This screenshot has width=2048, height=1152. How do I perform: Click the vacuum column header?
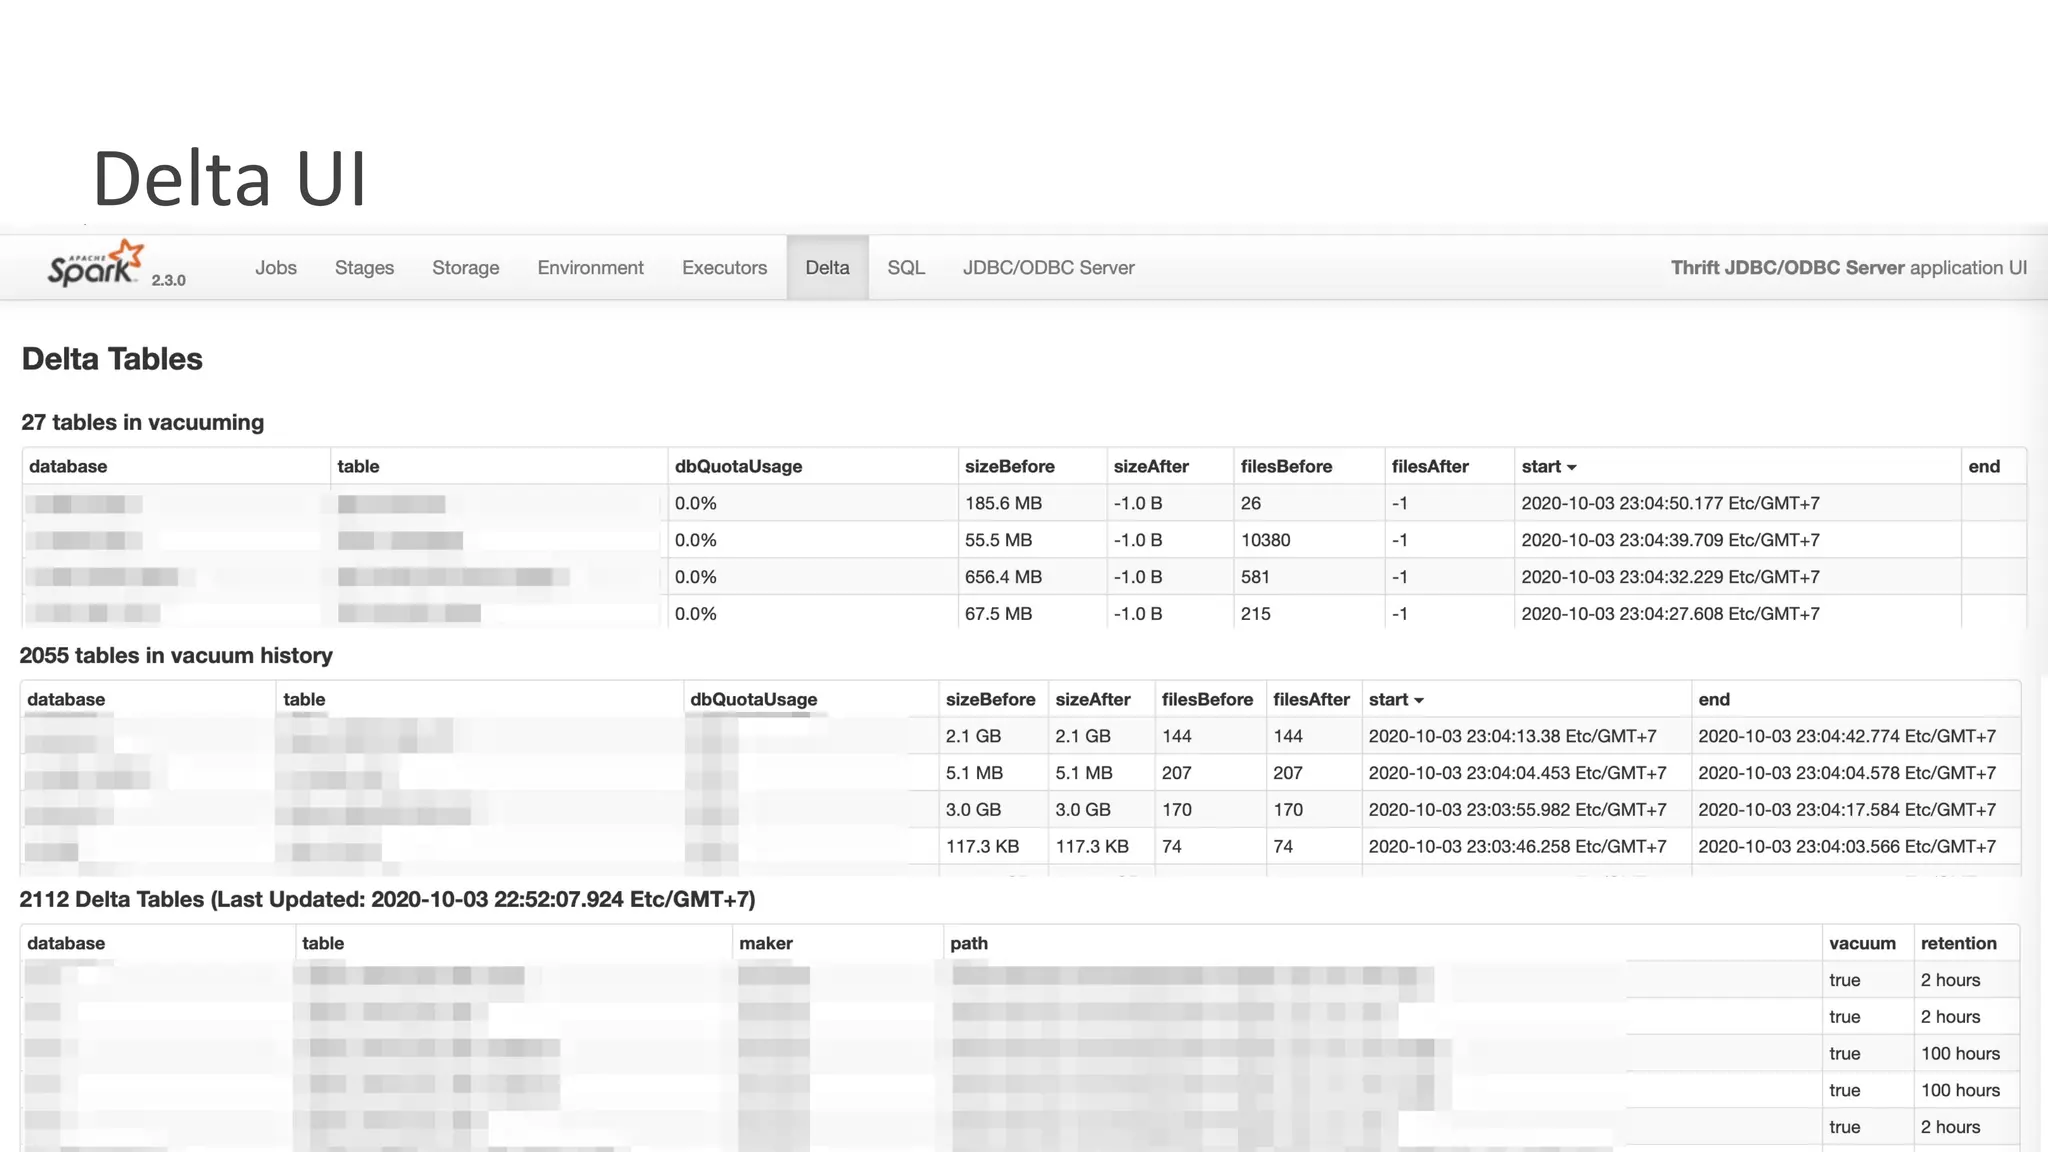(x=1862, y=943)
